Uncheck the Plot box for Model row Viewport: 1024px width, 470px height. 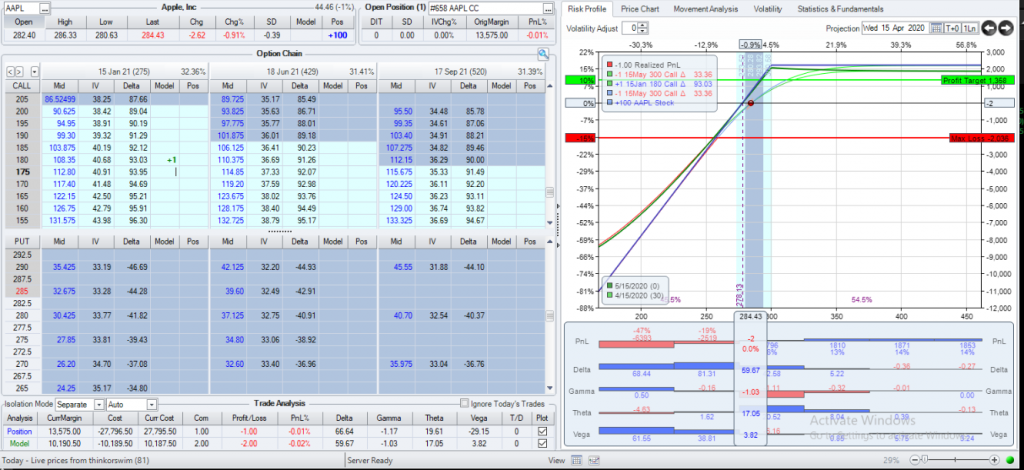pos(542,443)
